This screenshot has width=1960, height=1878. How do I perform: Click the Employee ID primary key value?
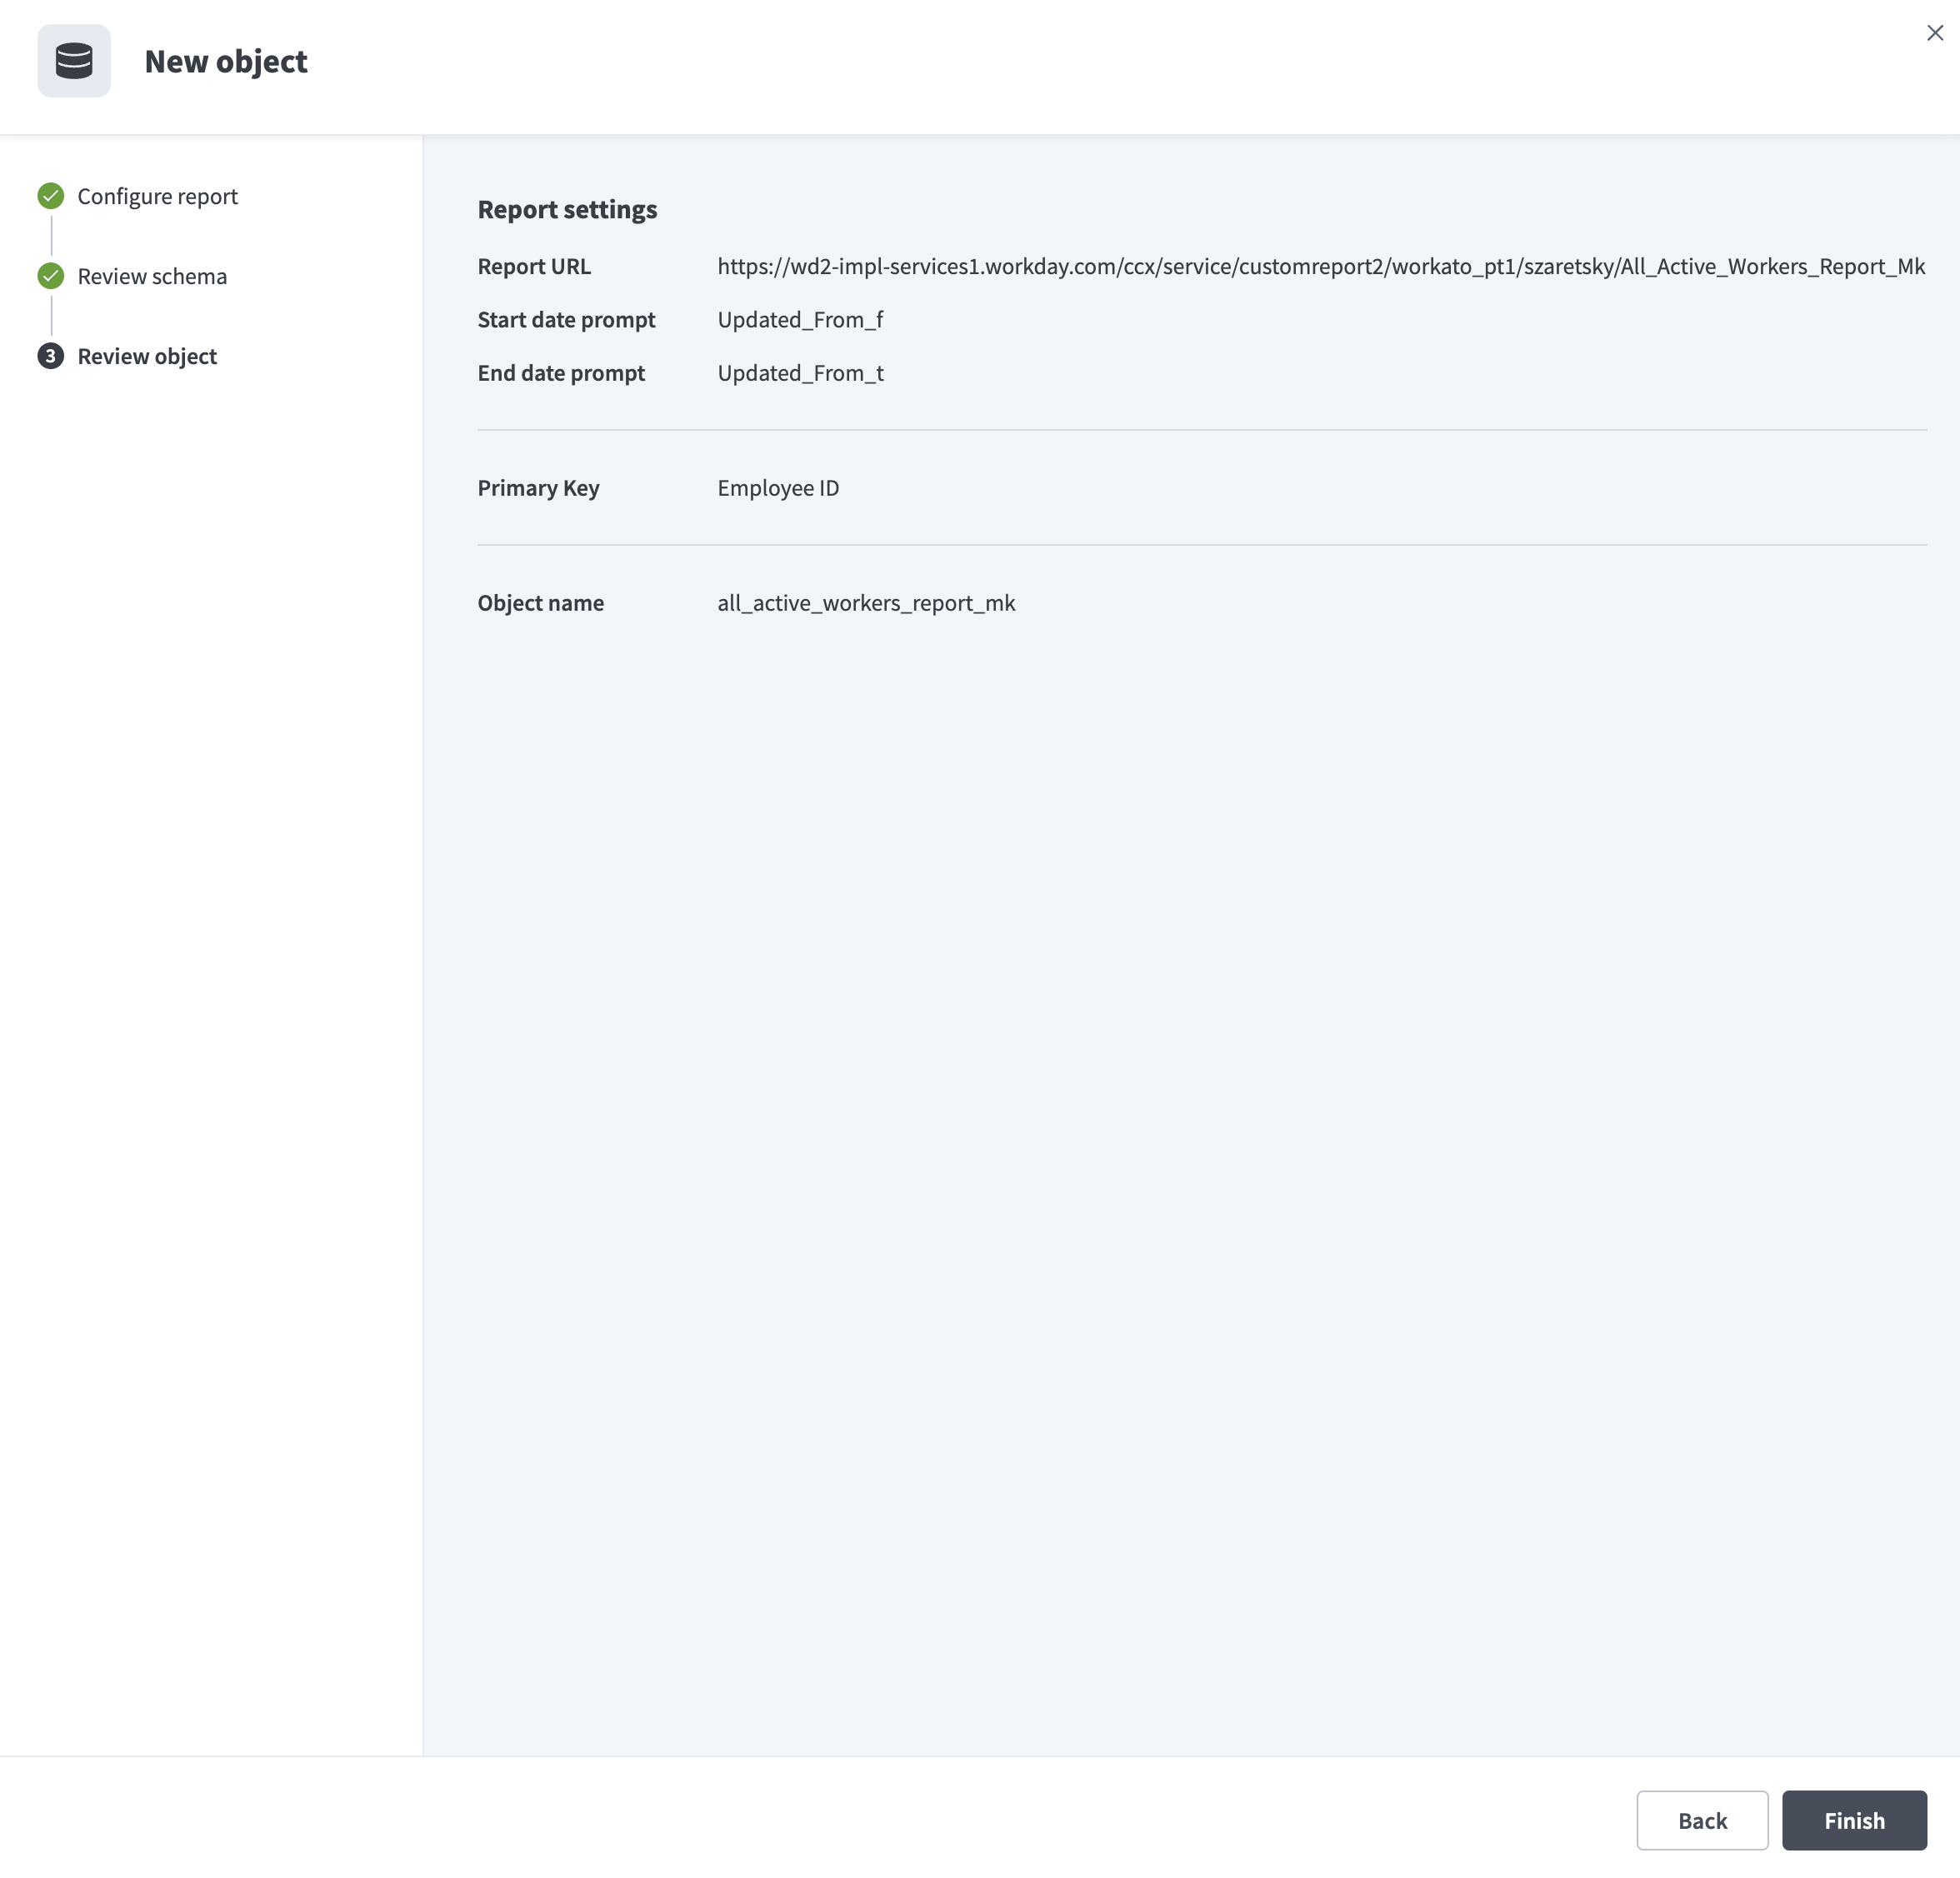pyautogui.click(x=778, y=488)
